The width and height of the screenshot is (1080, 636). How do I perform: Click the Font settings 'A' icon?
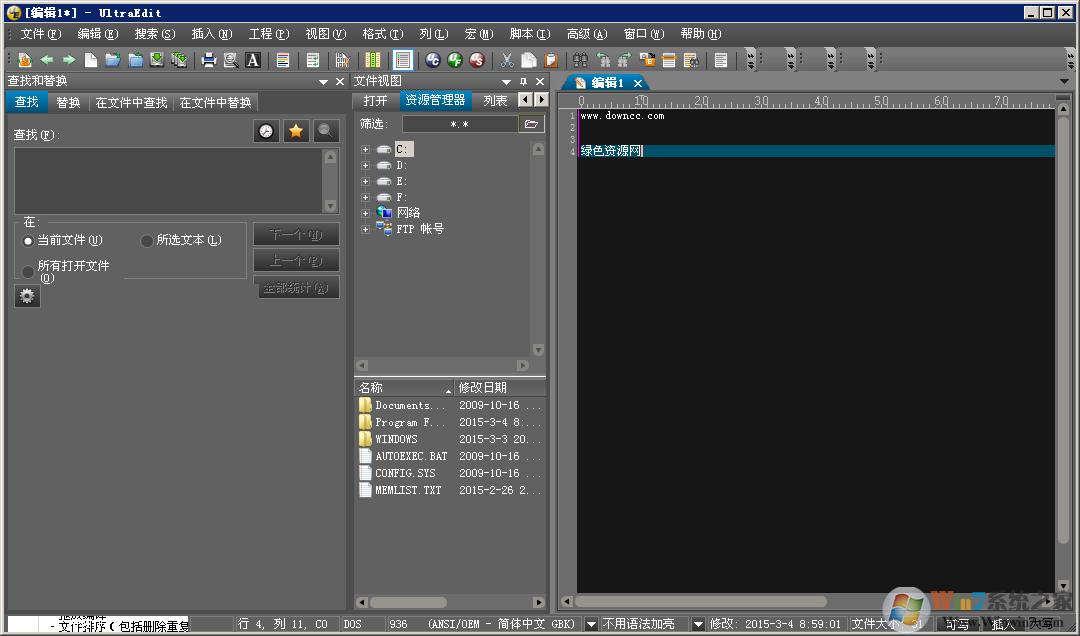(252, 60)
